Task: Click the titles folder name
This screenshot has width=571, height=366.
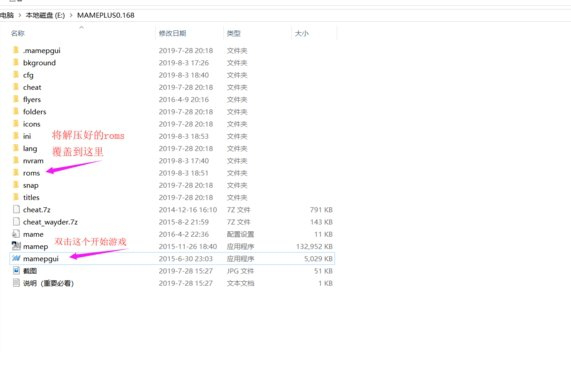Action: [x=31, y=197]
